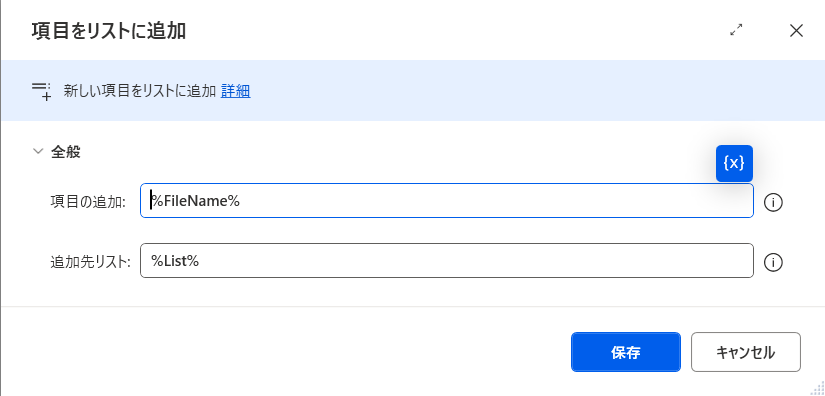Collapse the 全般 section chevron
Image resolution: width=825 pixels, height=396 pixels.
38,151
